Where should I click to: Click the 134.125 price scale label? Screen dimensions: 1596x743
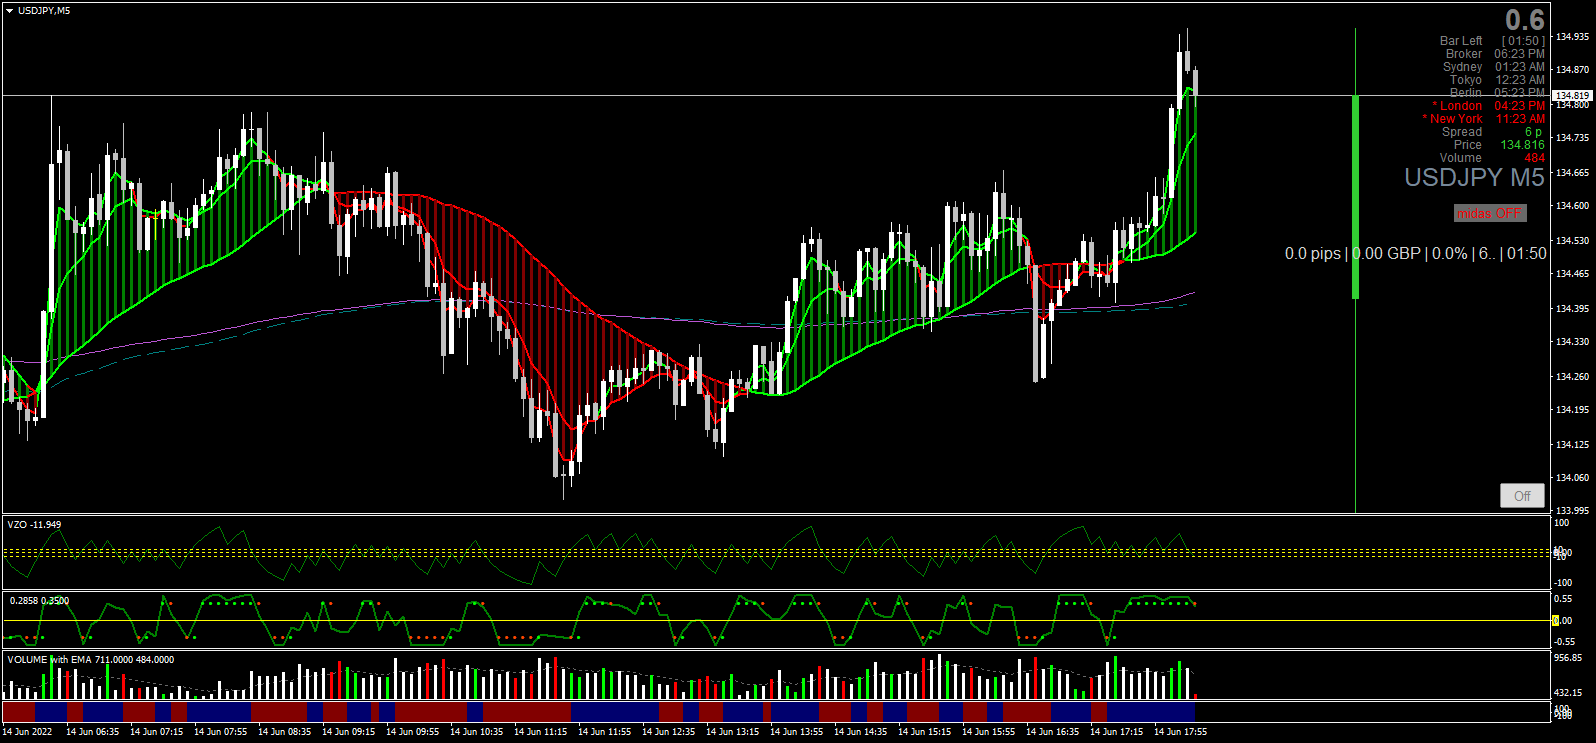1573,445
